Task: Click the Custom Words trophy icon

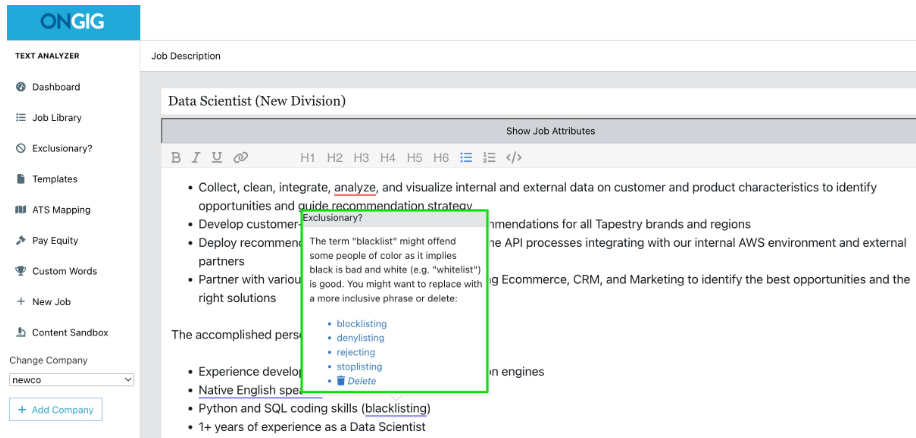Action: tap(20, 271)
